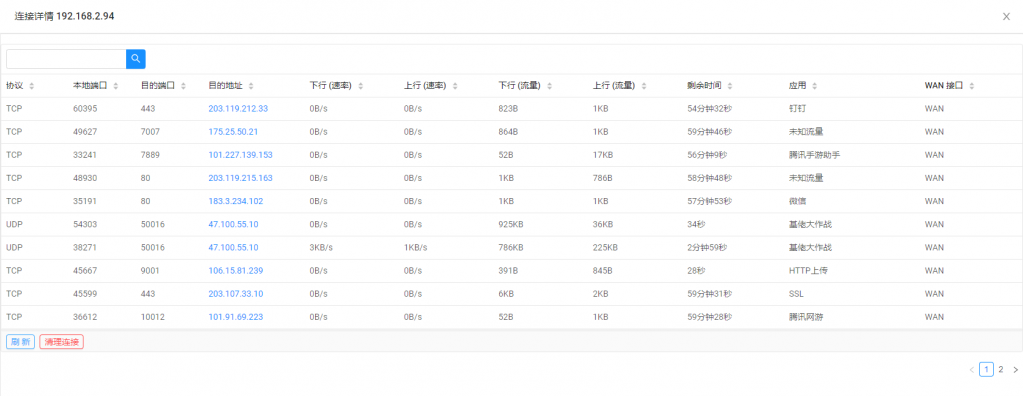Select local port 45667 cell
The image size is (1023, 396).
85,271
